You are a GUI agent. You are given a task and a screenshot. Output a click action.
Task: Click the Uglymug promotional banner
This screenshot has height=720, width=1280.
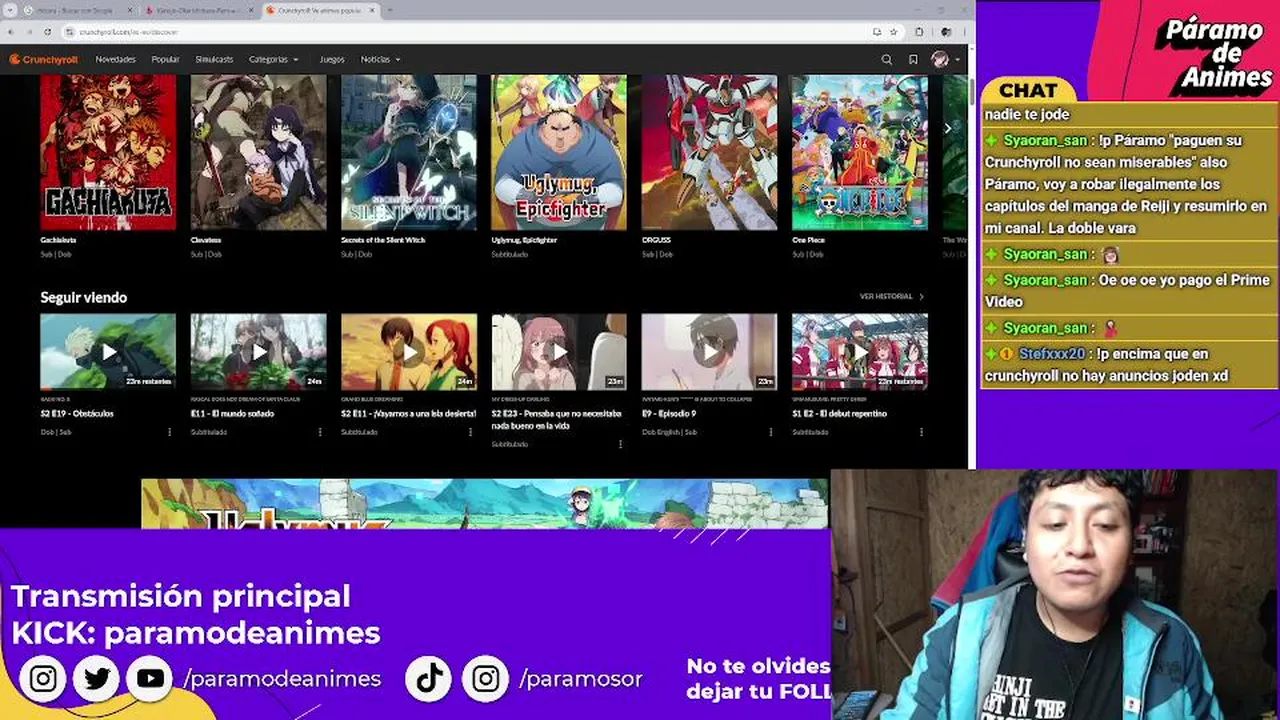[x=485, y=503]
